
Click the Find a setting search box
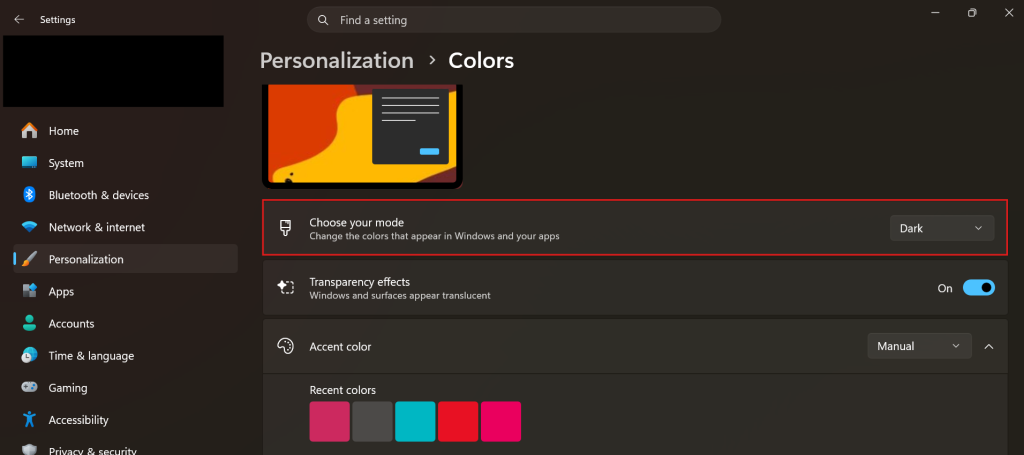click(514, 20)
